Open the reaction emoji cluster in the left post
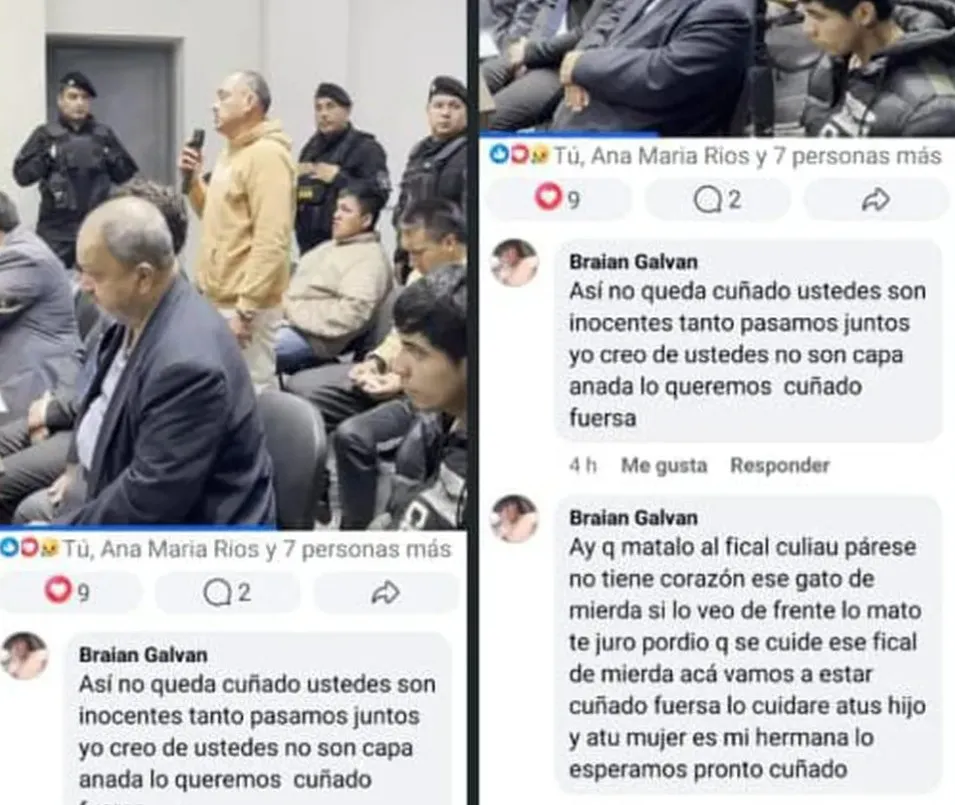Screen dimensions: 955x805 click(29, 548)
